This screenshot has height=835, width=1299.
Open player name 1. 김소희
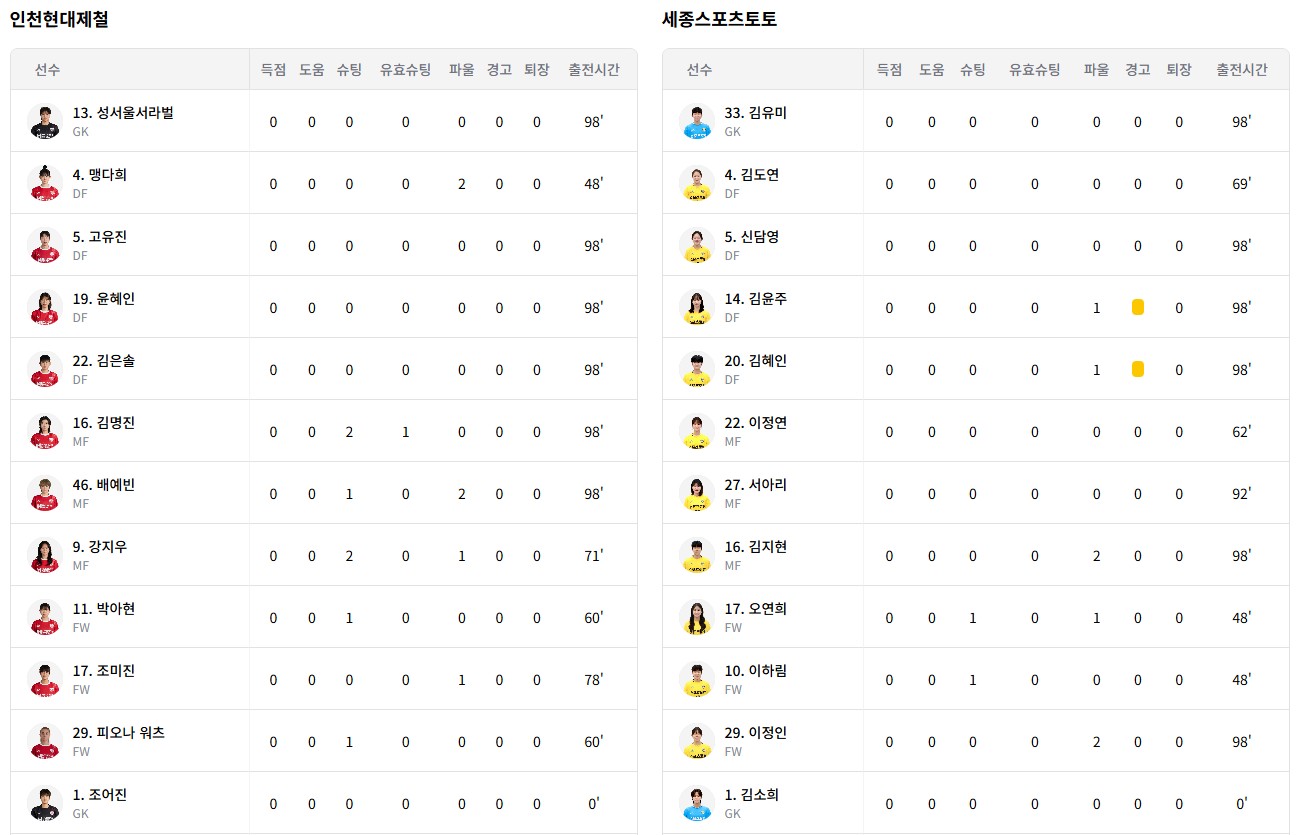click(x=752, y=795)
